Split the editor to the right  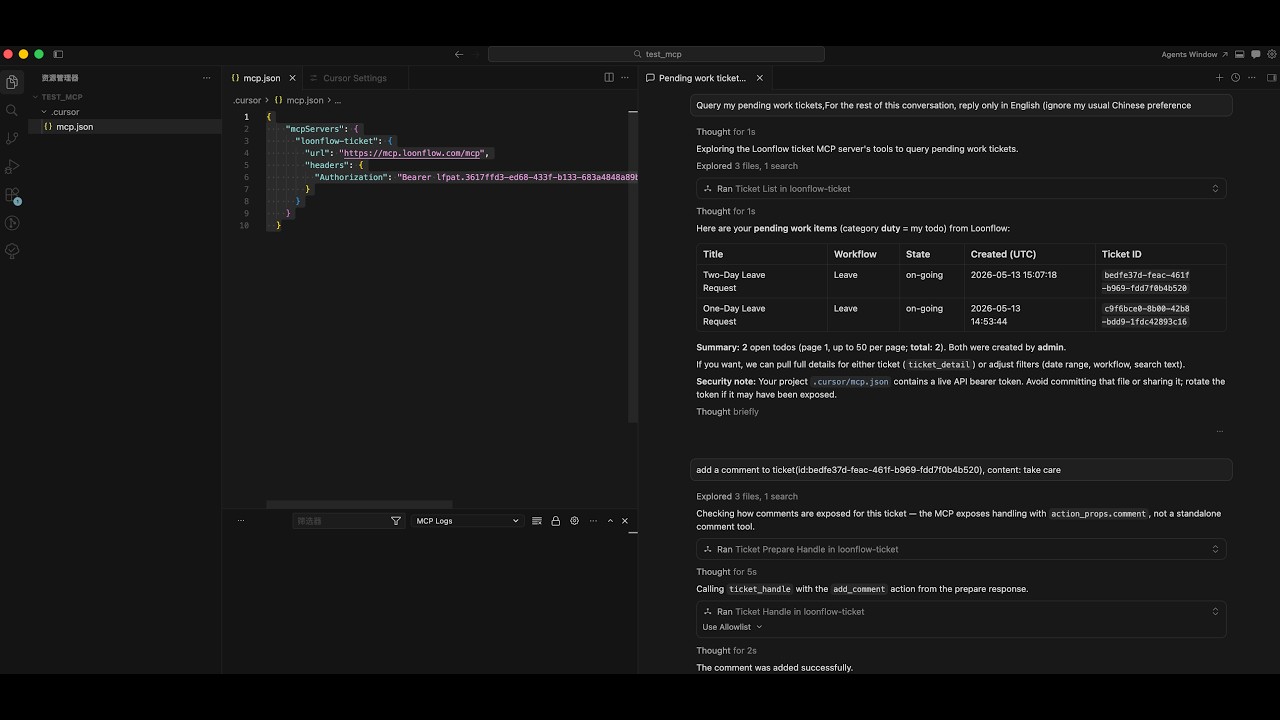pos(609,78)
